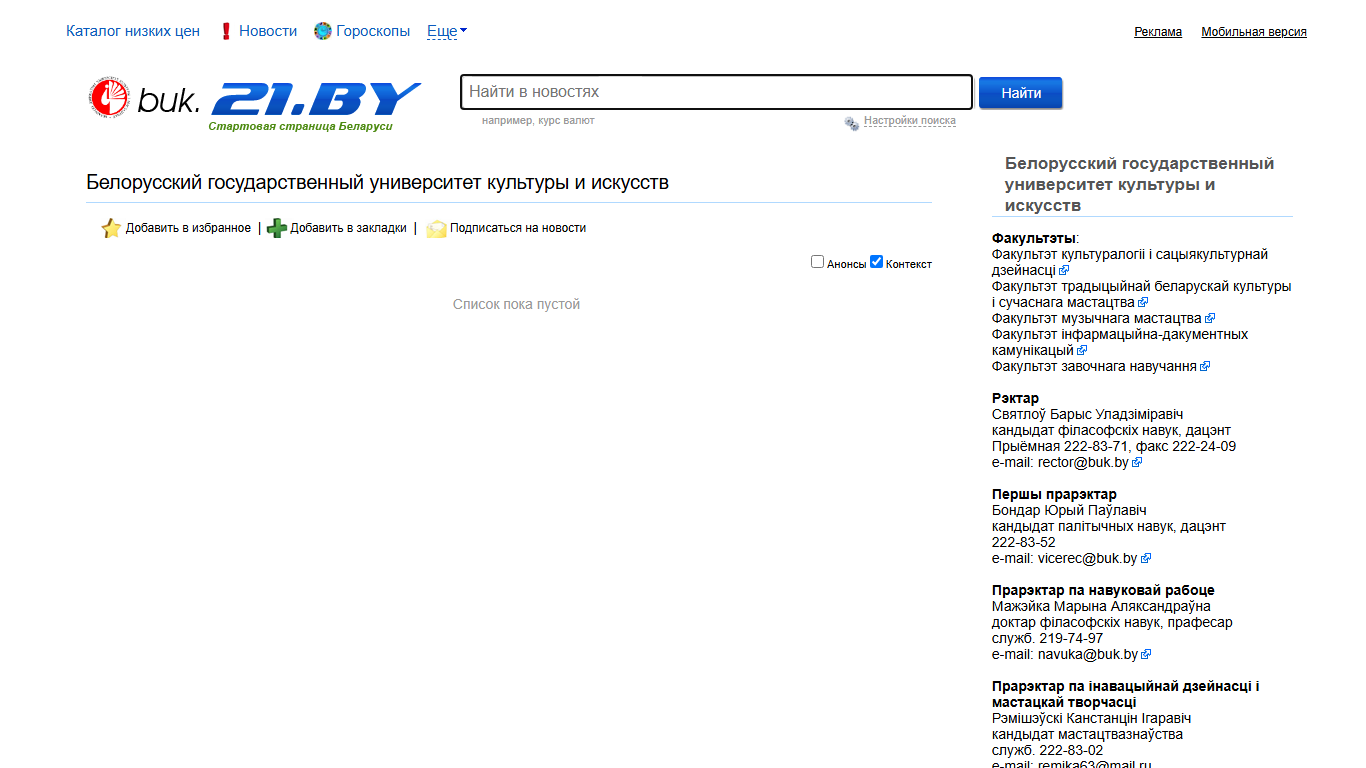
Task: Click the green plus bookmarks icon
Action: point(277,228)
